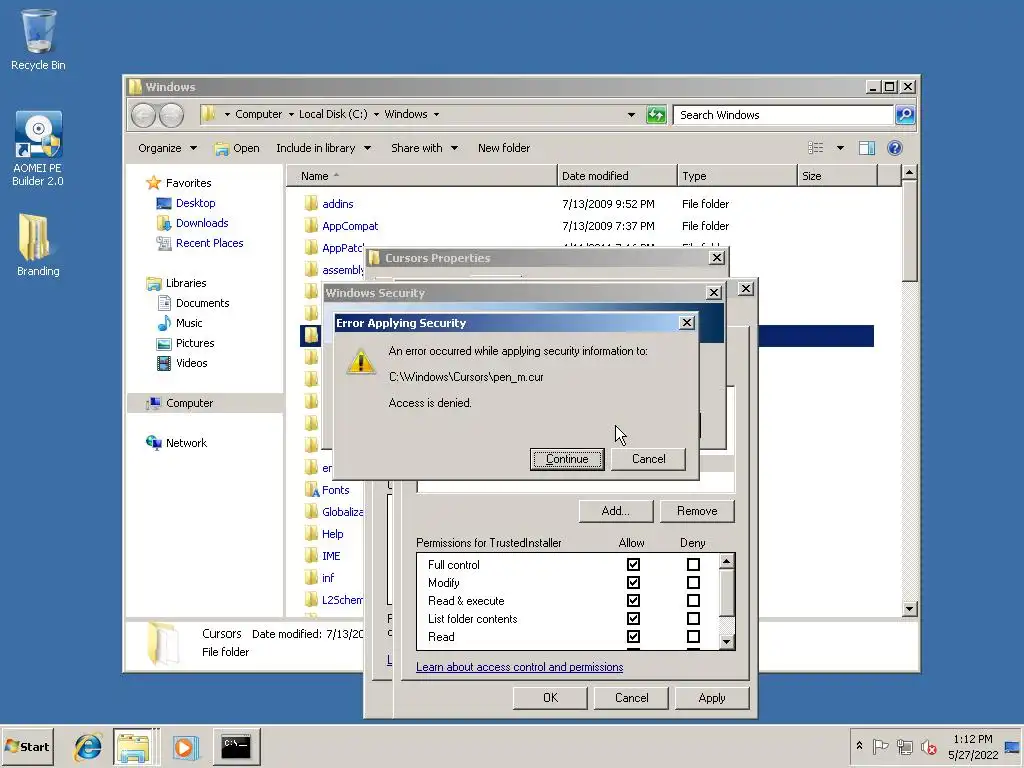Open the Organize dropdown menu
This screenshot has width=1024, height=768.
167,148
